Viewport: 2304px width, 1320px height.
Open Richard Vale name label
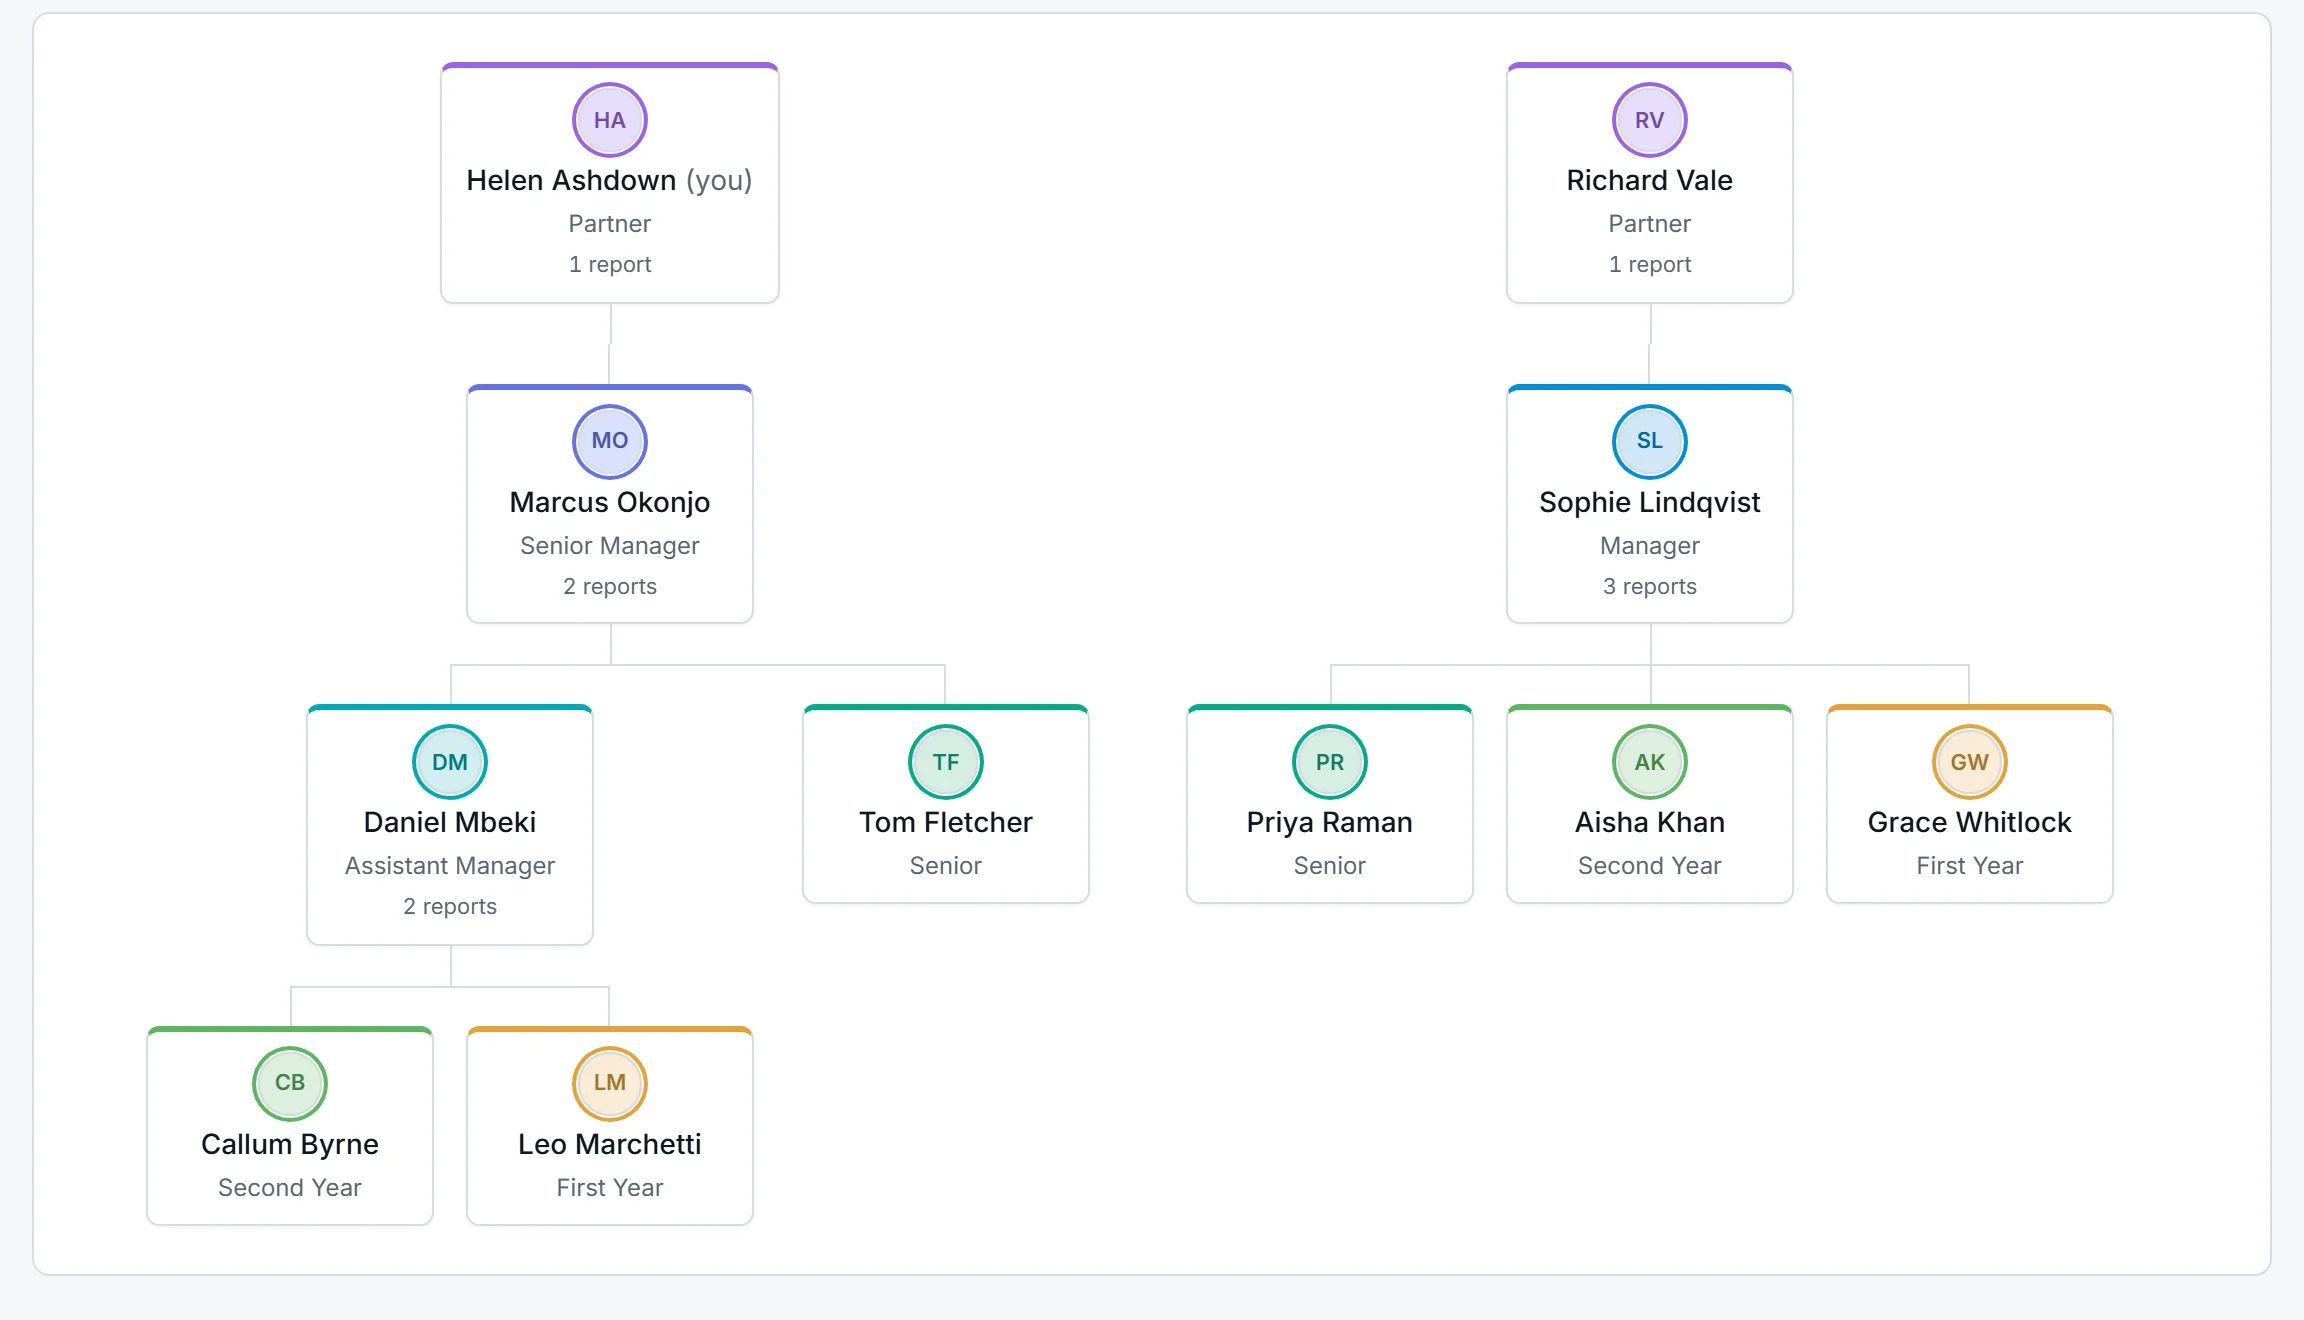pyautogui.click(x=1650, y=180)
